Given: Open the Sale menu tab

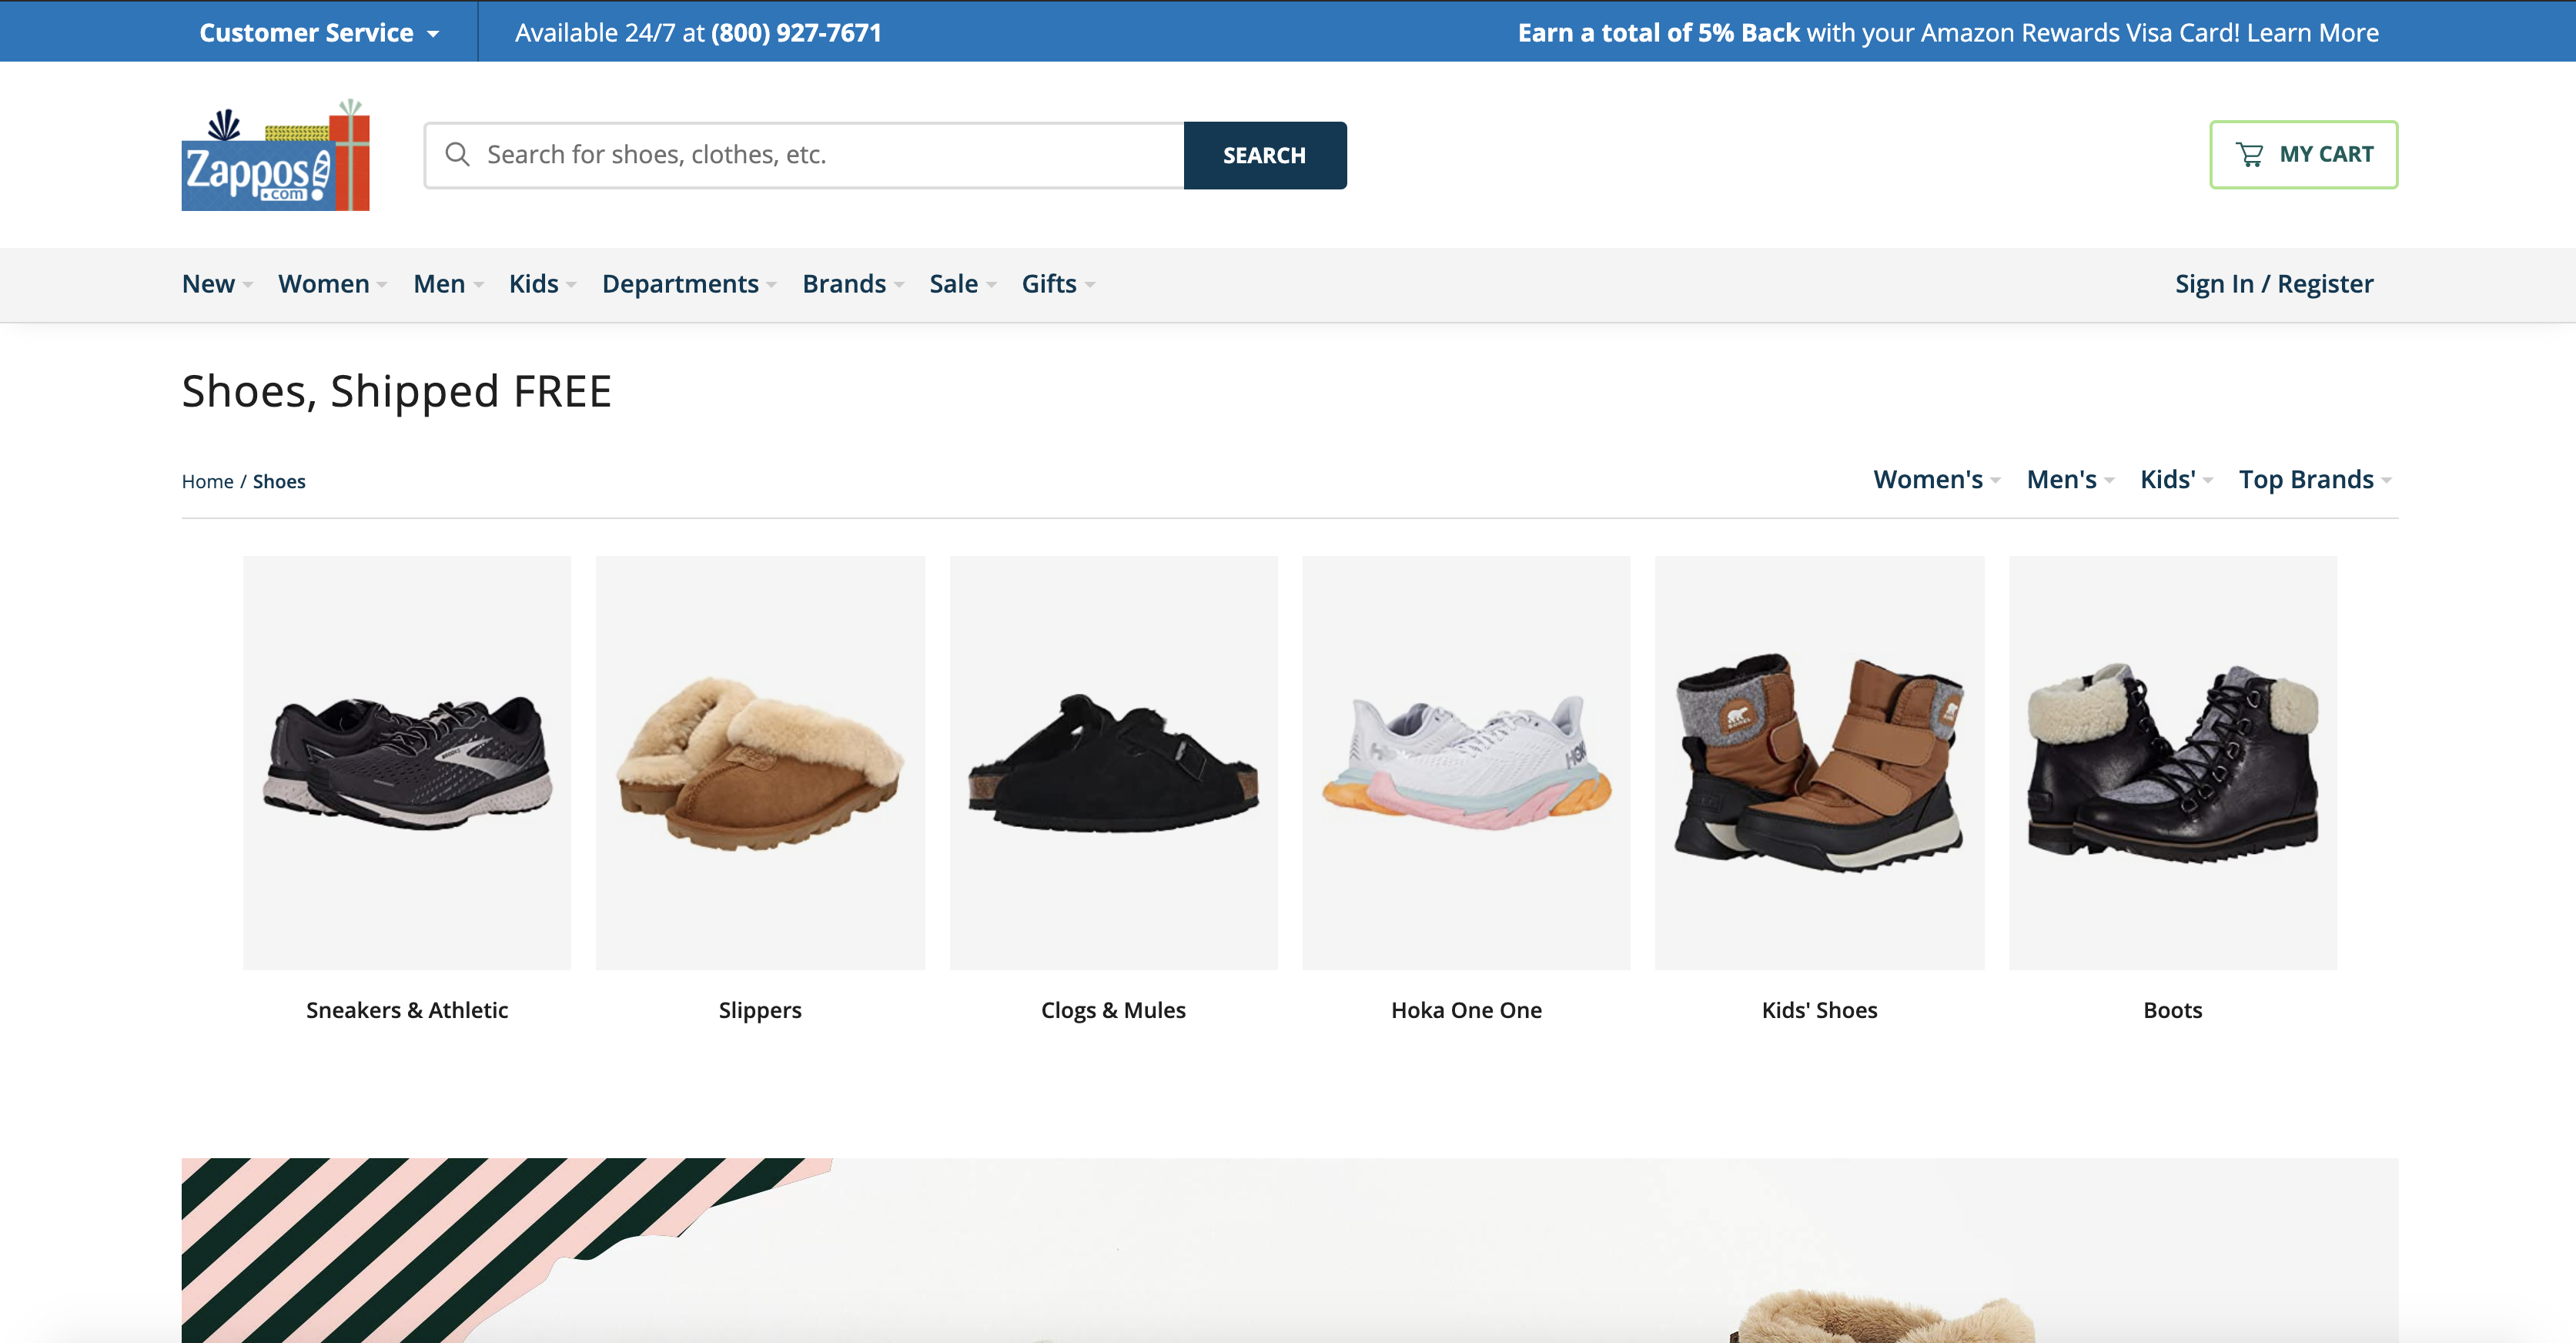Looking at the screenshot, I should [x=954, y=283].
